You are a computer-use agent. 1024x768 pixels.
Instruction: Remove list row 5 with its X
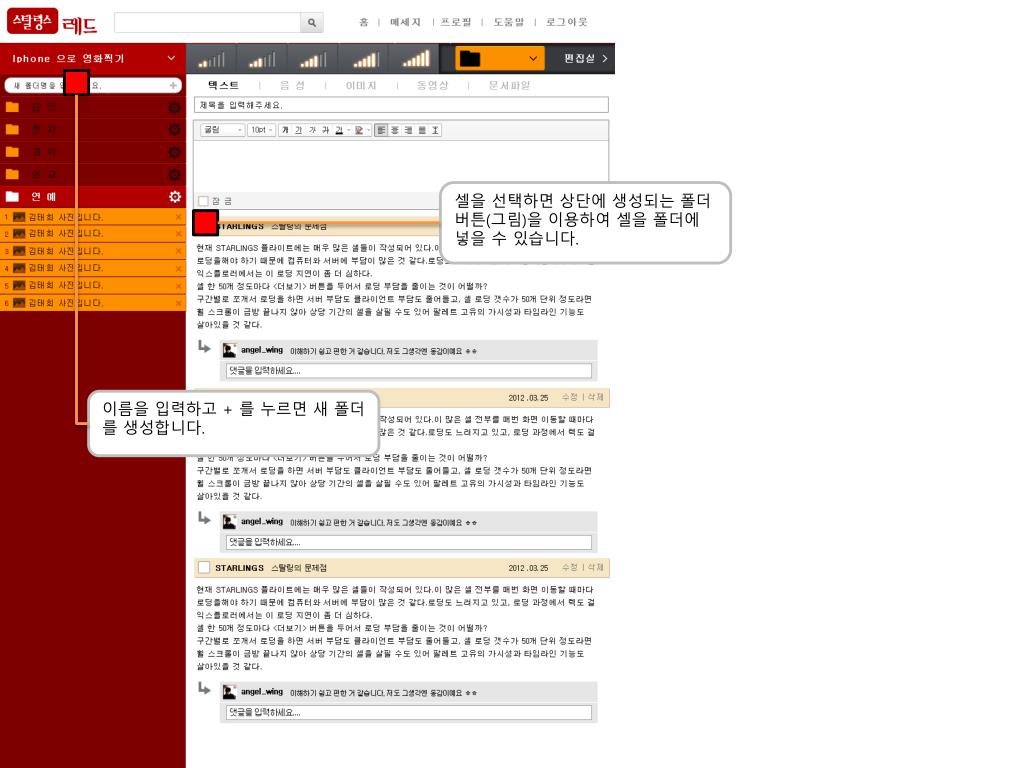coord(178,285)
